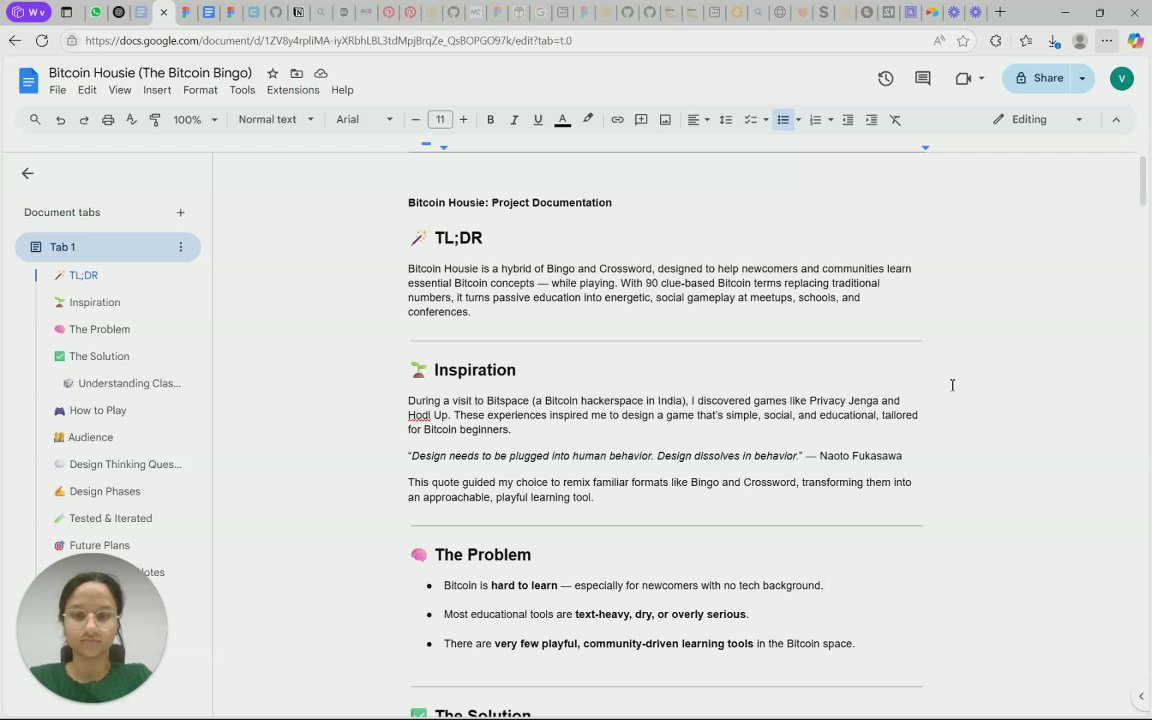This screenshot has height=720, width=1152.
Task: Increase the font size
Action: [464, 120]
